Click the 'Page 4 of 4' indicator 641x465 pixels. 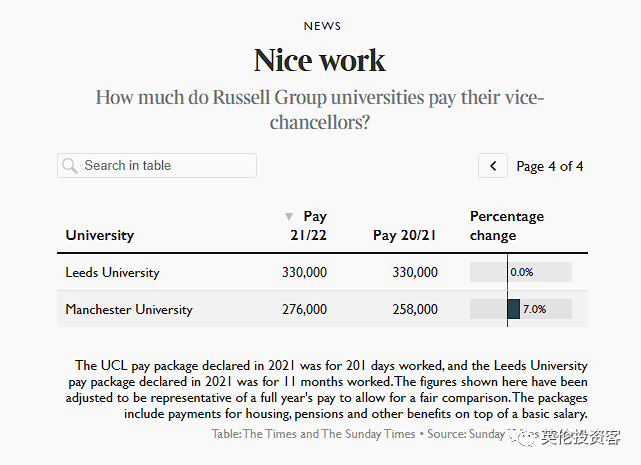549,166
